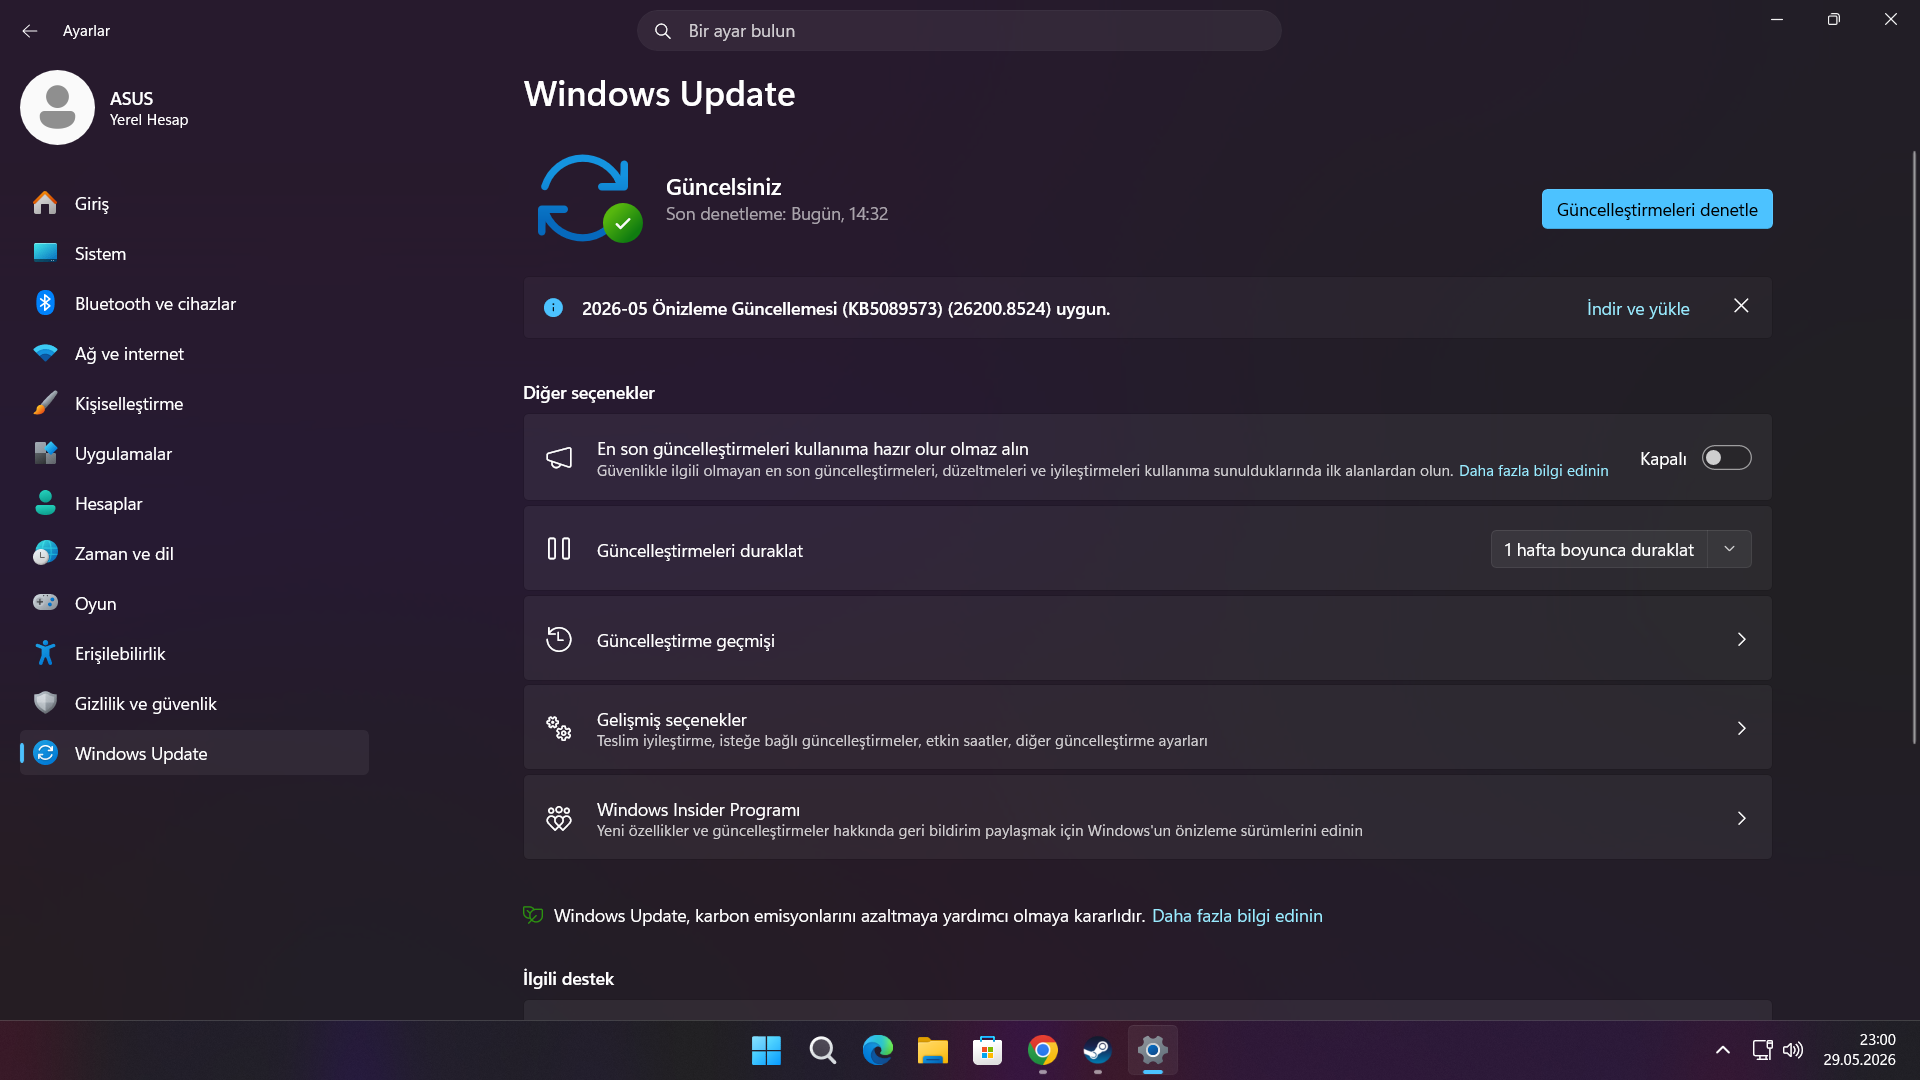Viewport: 1920px width, 1080px height.
Task: Click Güncelleştirmeleri denetle button
Action: coord(1657,209)
